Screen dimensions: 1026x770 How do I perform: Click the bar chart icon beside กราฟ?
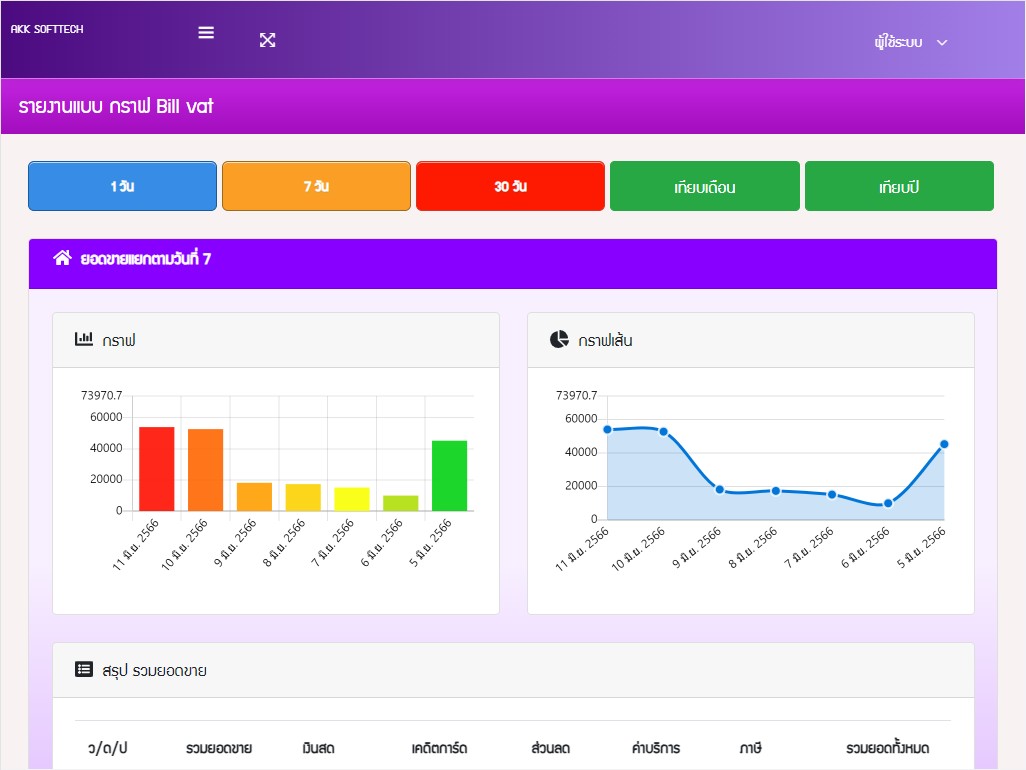[x=84, y=340]
